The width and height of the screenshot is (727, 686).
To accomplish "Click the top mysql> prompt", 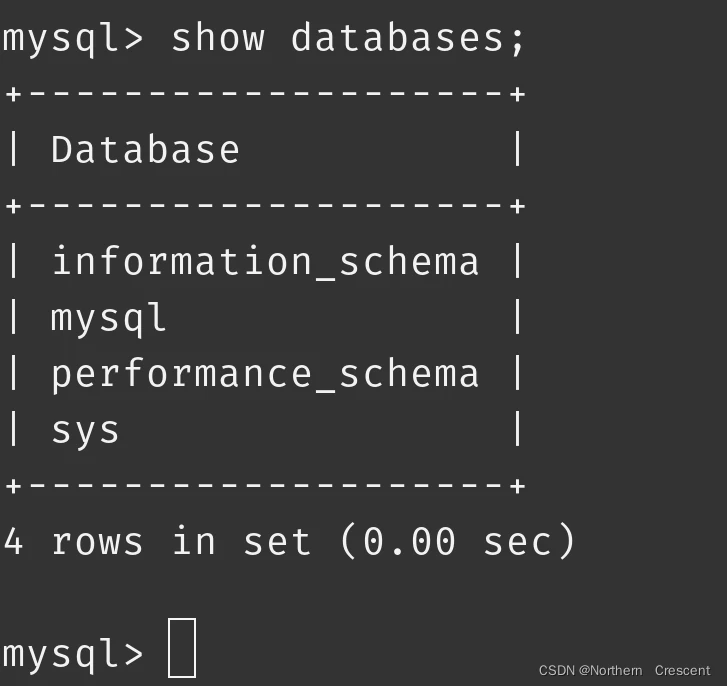I will click(73, 39).
